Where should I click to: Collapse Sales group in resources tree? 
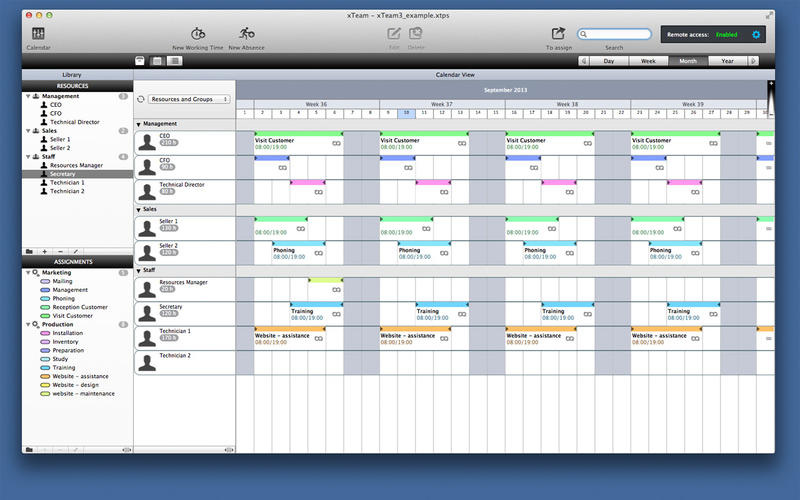click(x=28, y=131)
